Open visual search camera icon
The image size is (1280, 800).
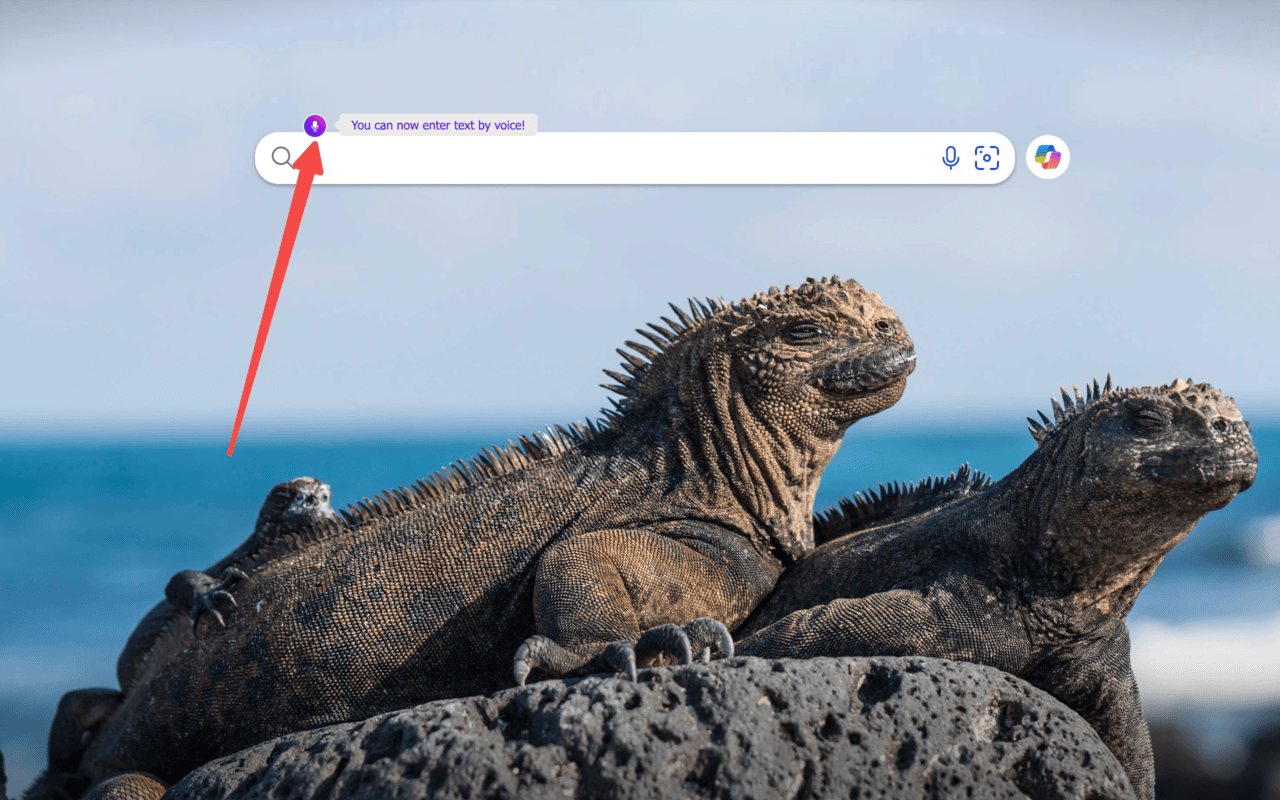coord(987,157)
